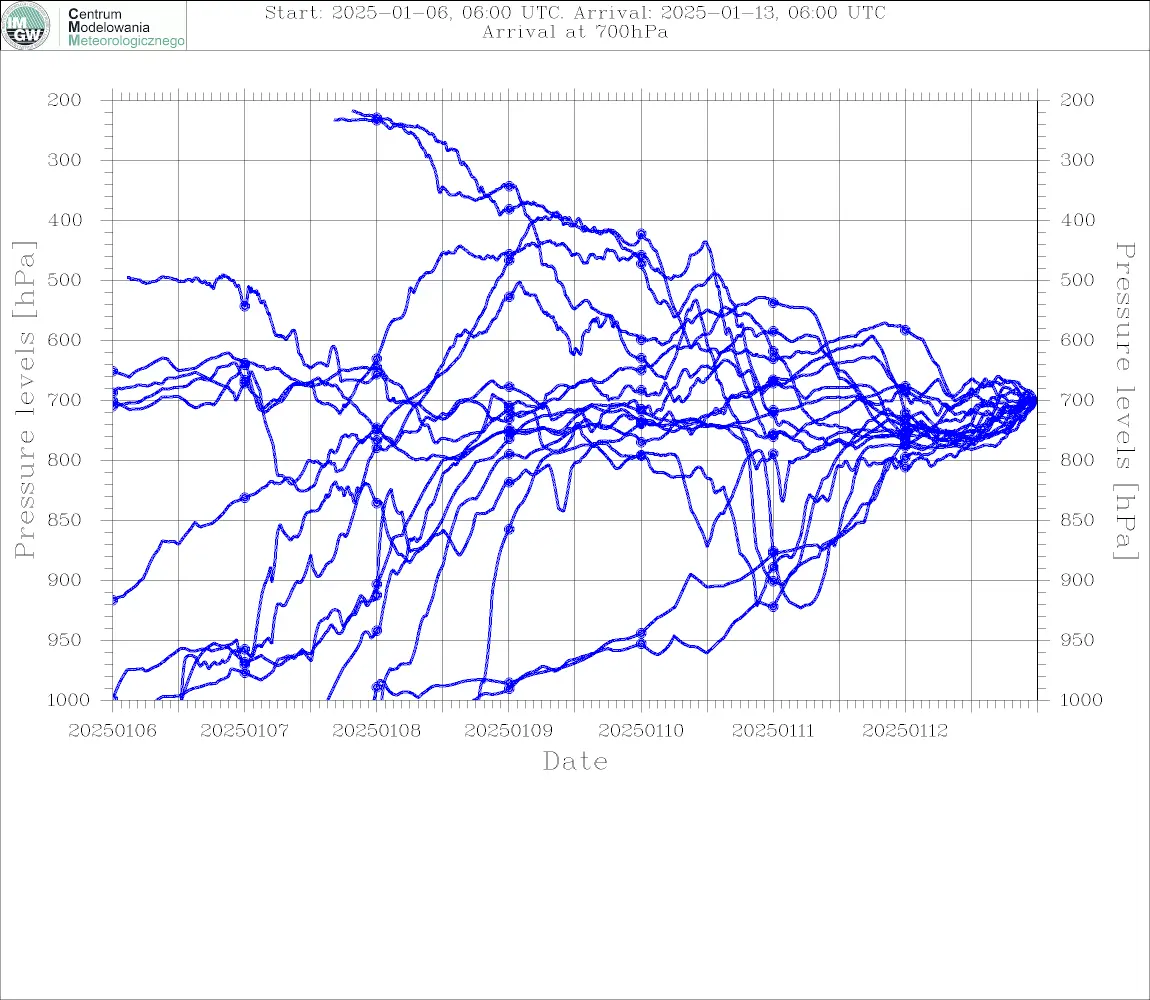1150x1000 pixels.
Task: Click the right 'Pressure levels [hPa]' axis title
Action: coord(1125,401)
